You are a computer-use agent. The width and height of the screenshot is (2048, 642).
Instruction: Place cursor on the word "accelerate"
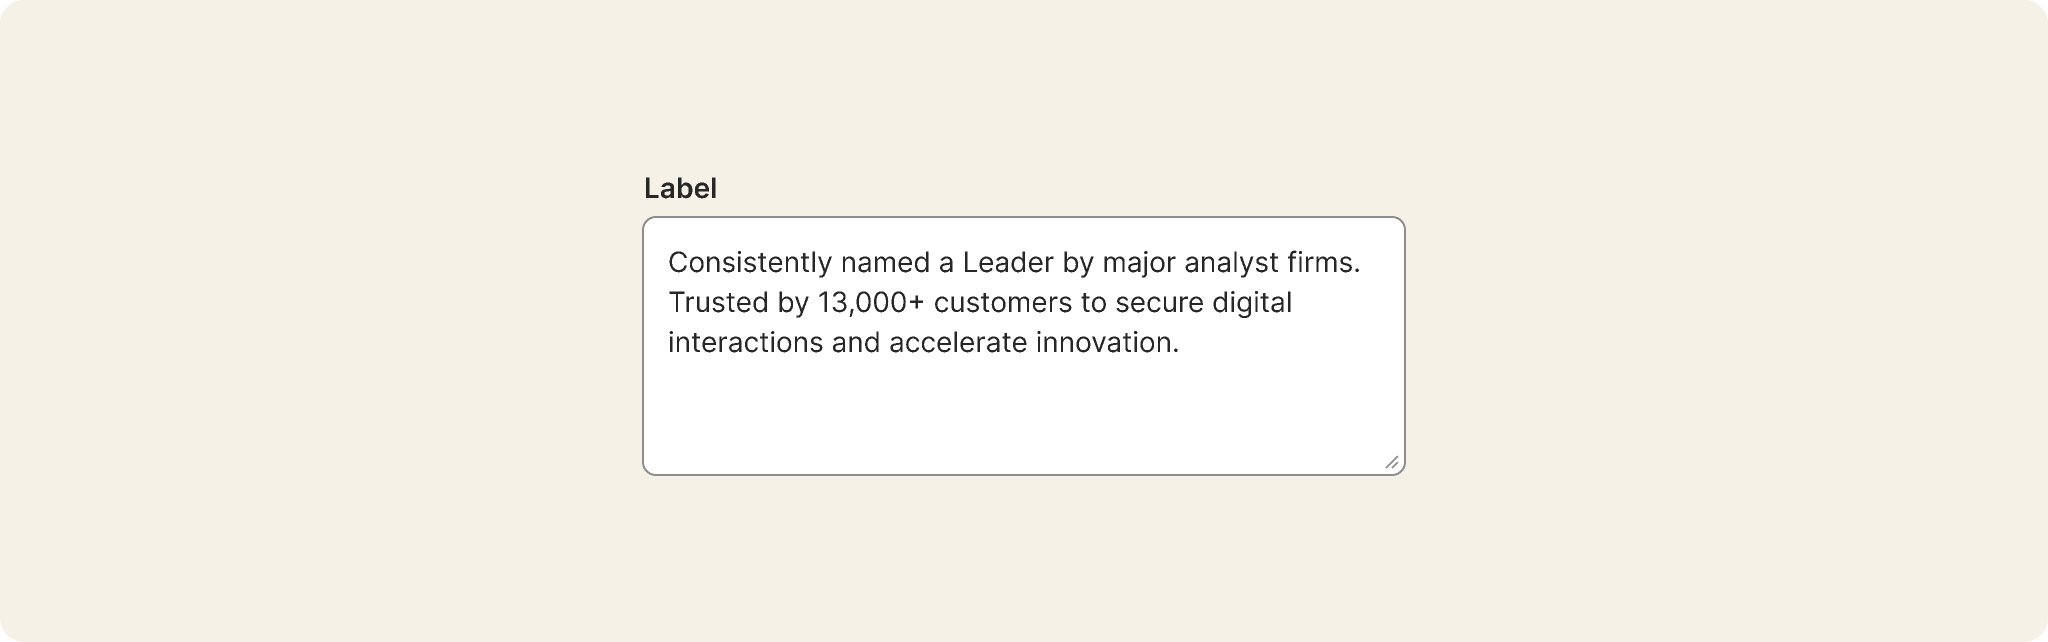pos(958,342)
